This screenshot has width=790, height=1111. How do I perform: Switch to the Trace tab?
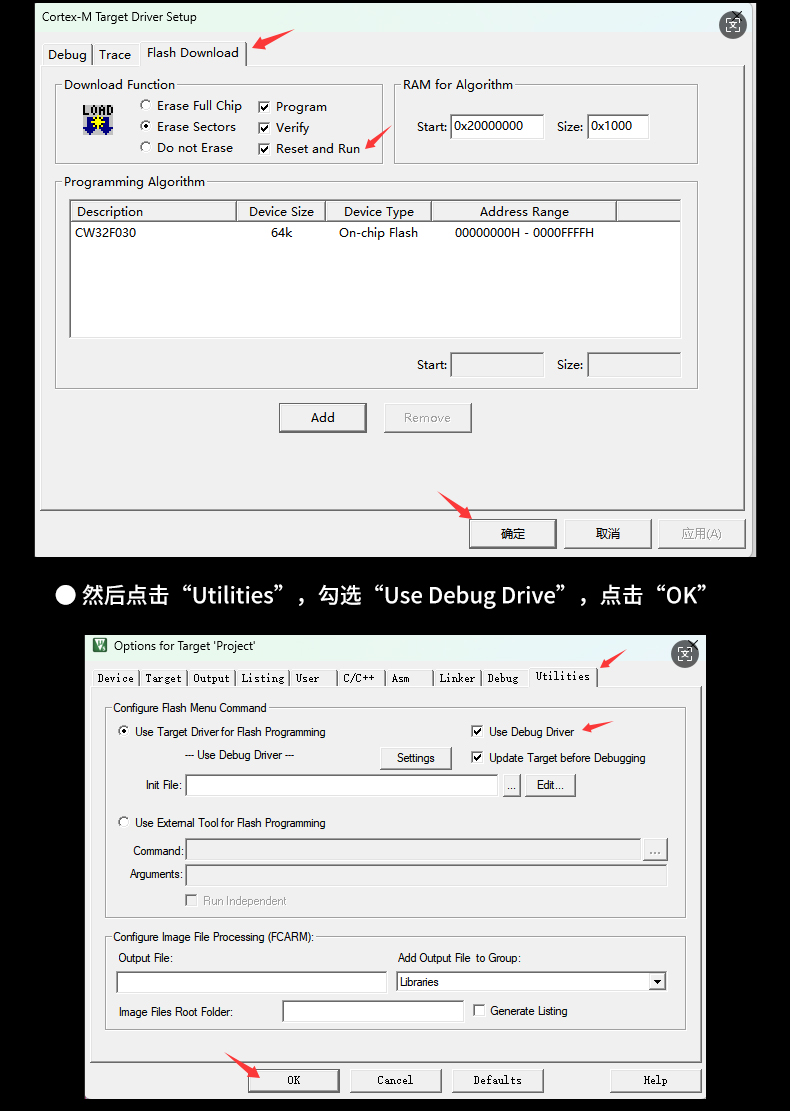tap(115, 54)
